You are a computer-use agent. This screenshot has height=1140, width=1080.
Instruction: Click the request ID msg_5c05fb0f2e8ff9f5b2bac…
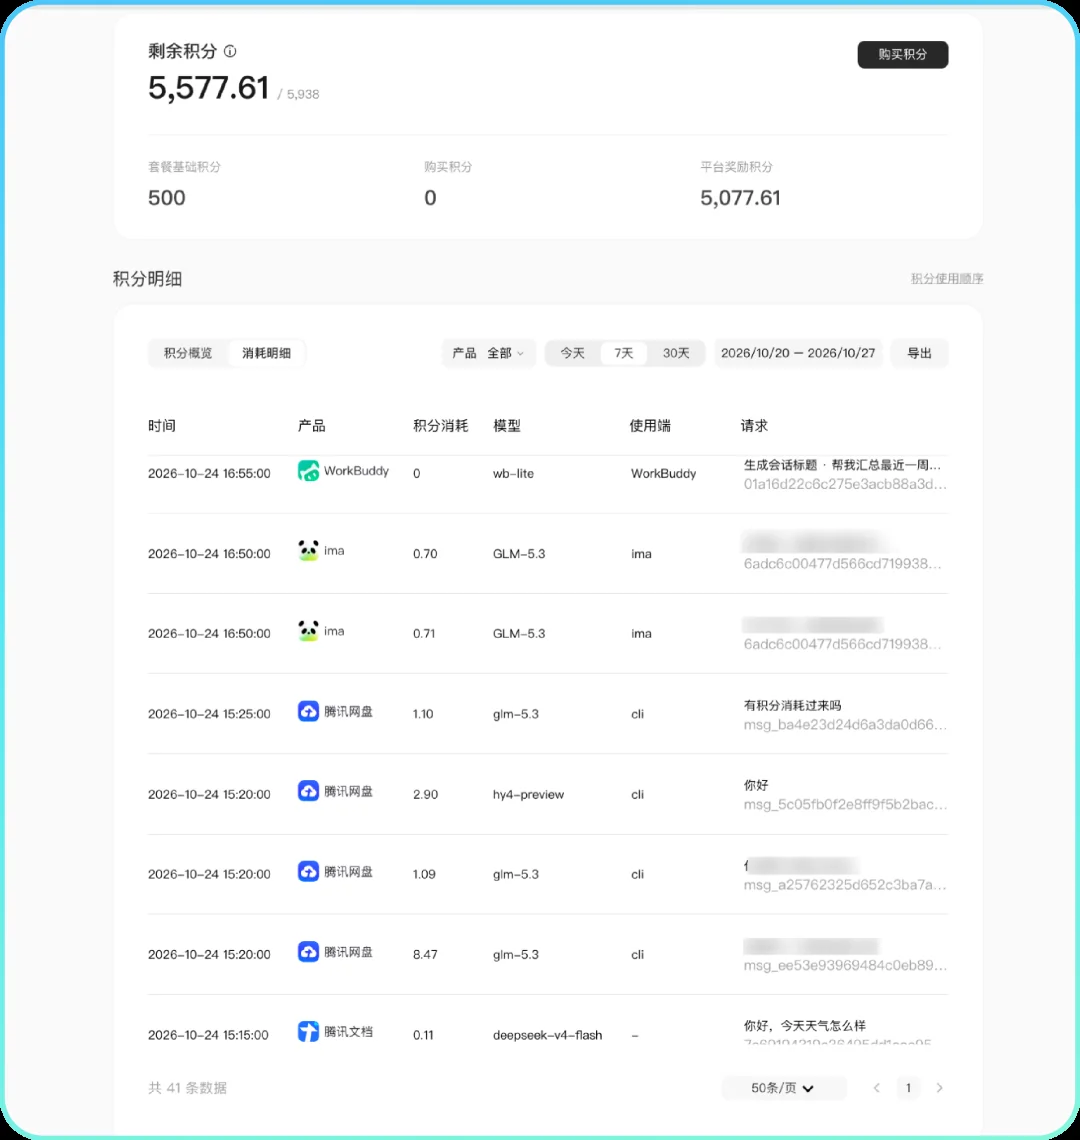pos(845,805)
